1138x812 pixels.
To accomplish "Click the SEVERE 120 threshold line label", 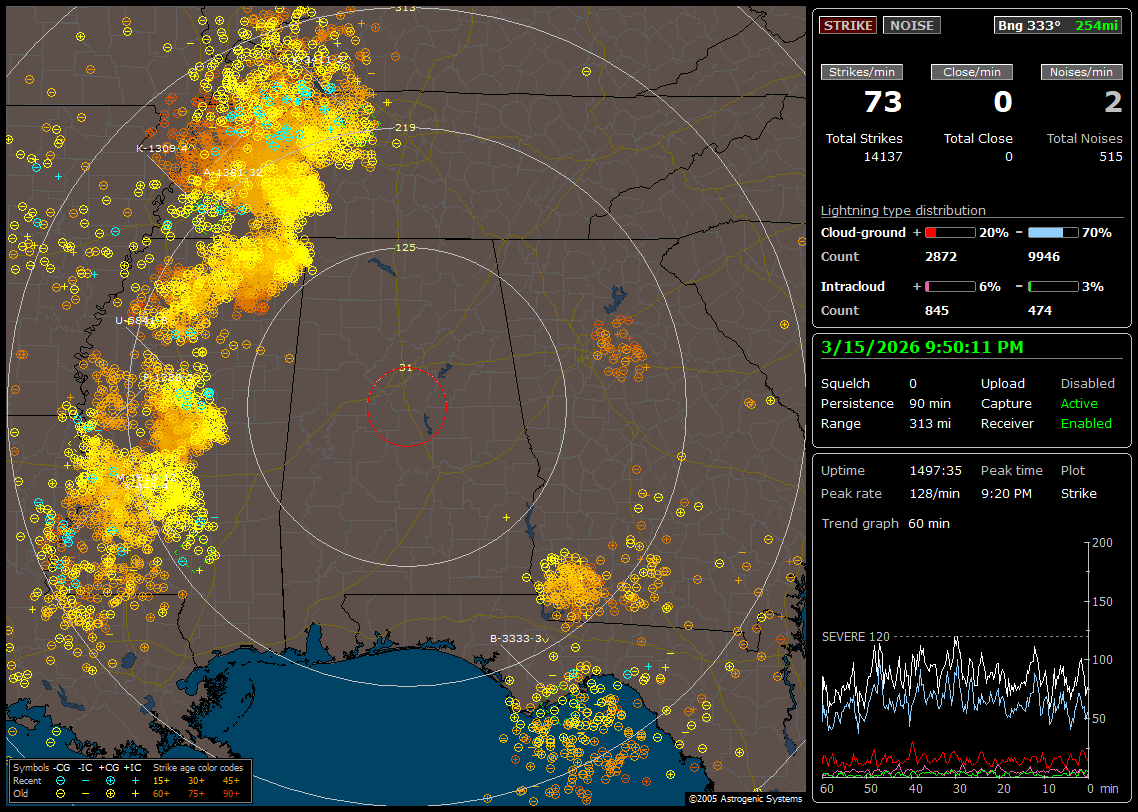I will pos(855,636).
